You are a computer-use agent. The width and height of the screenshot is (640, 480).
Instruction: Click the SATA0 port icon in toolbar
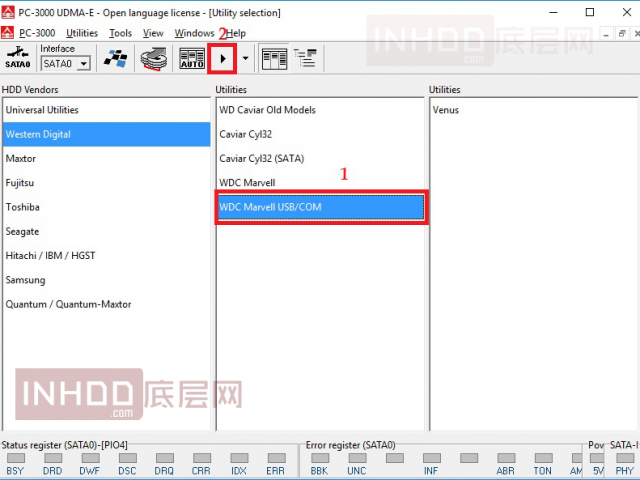click(x=18, y=58)
